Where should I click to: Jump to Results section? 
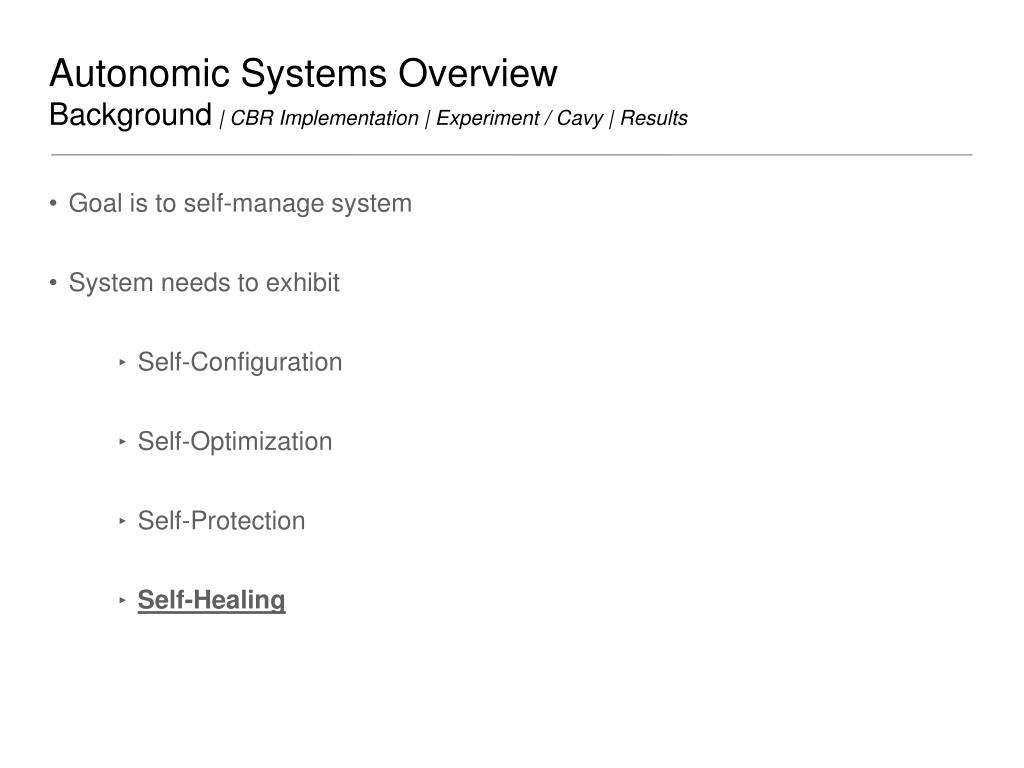click(x=654, y=118)
